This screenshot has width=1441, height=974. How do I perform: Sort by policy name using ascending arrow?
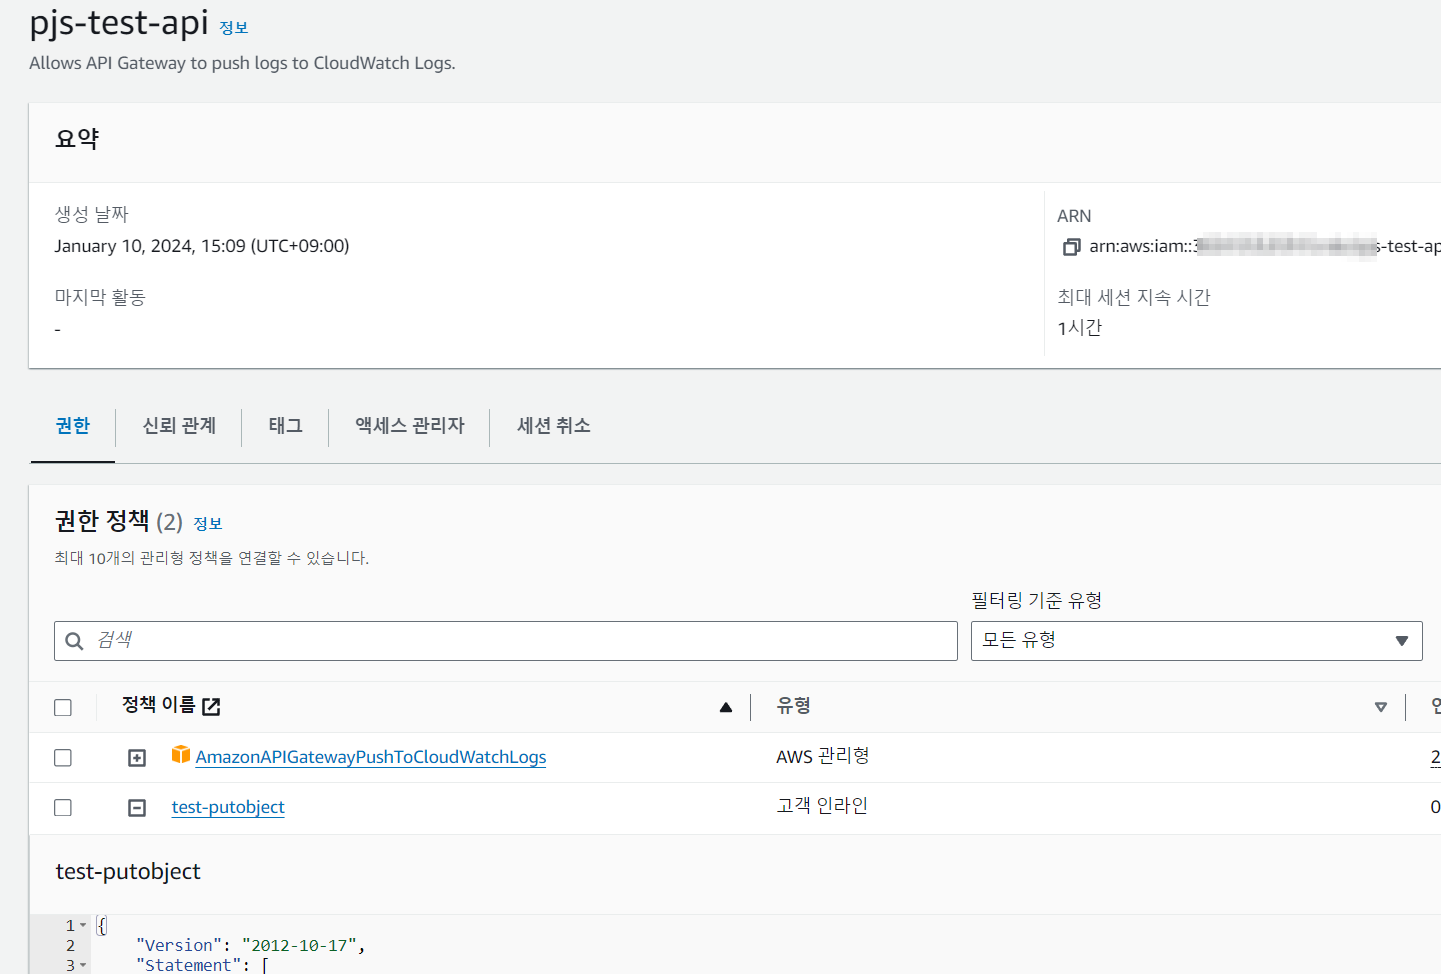tap(726, 707)
